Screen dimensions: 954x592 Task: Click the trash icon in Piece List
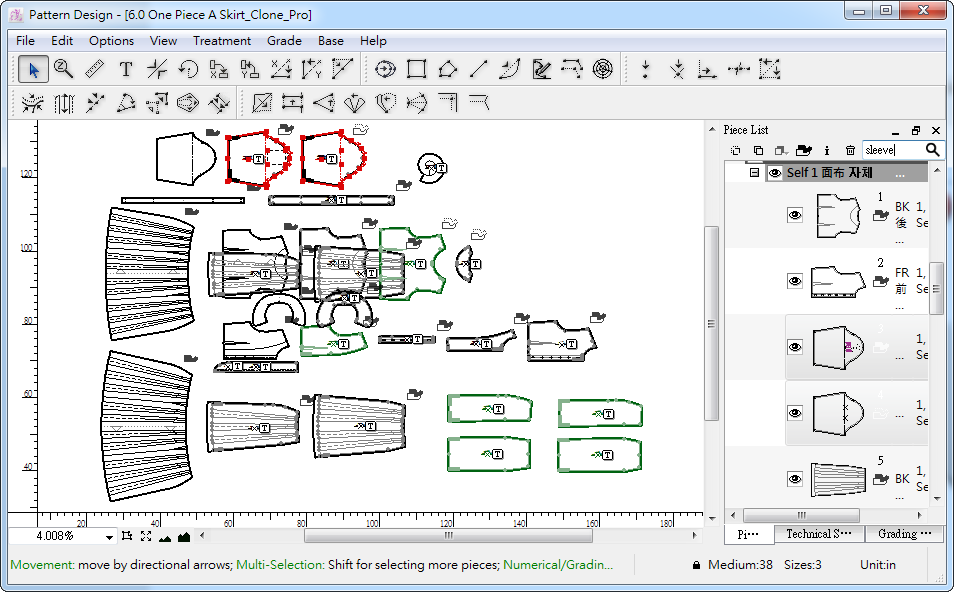point(850,150)
